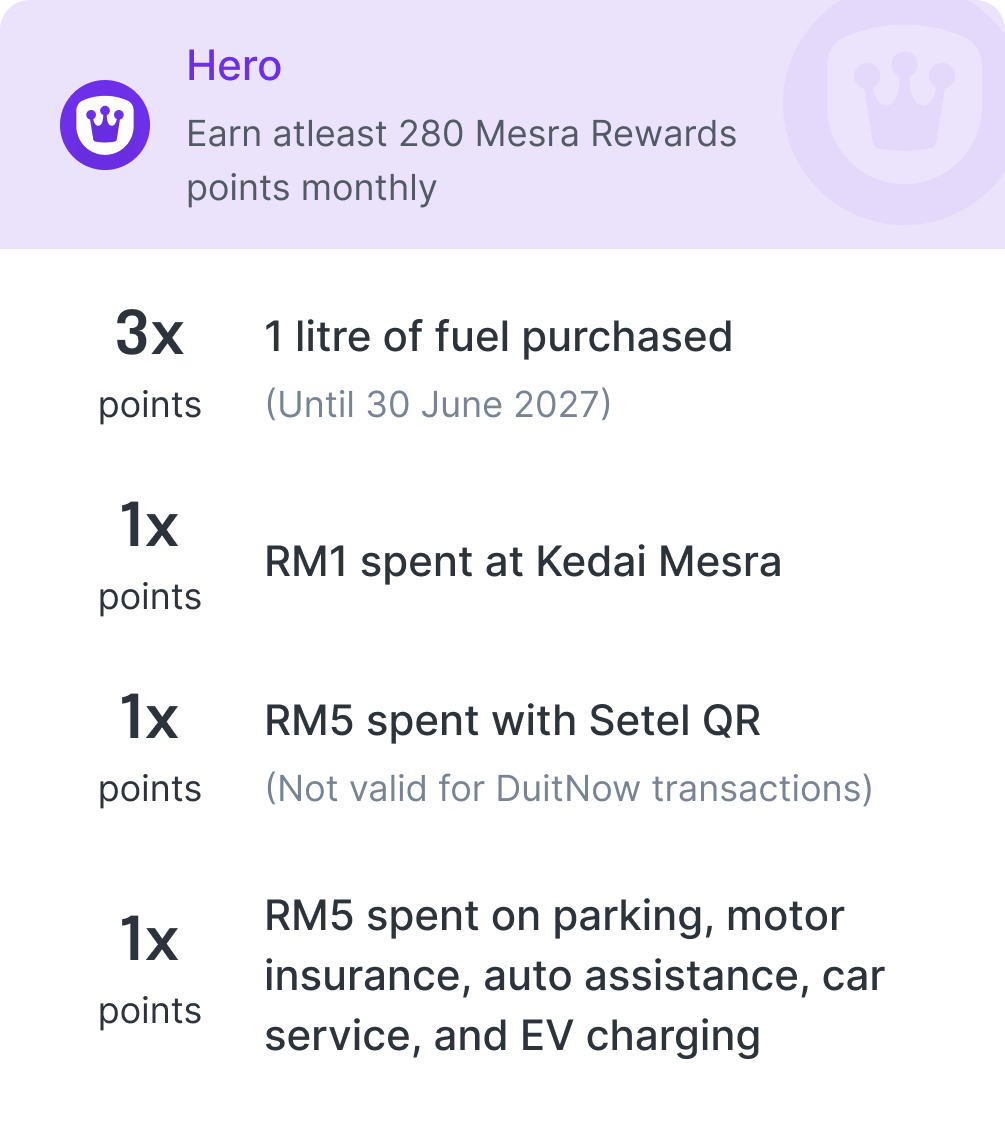Click 'service, and EV charging' text line
1005x1125 pixels.
[x=512, y=1036]
